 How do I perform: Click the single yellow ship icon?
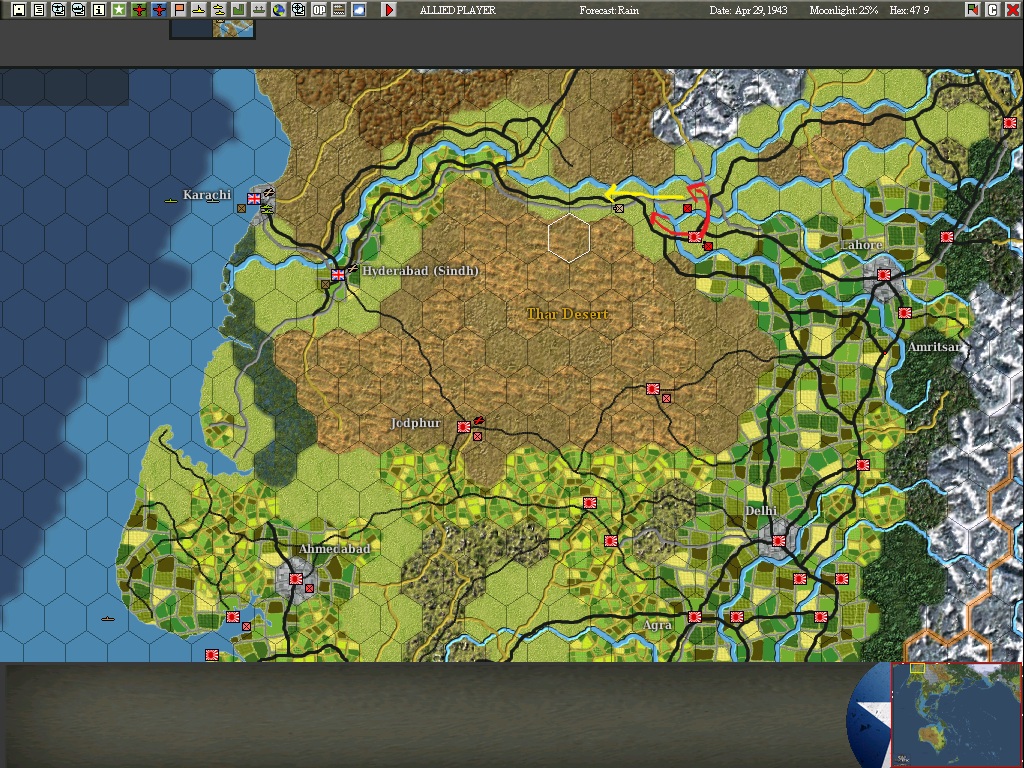[x=199, y=10]
